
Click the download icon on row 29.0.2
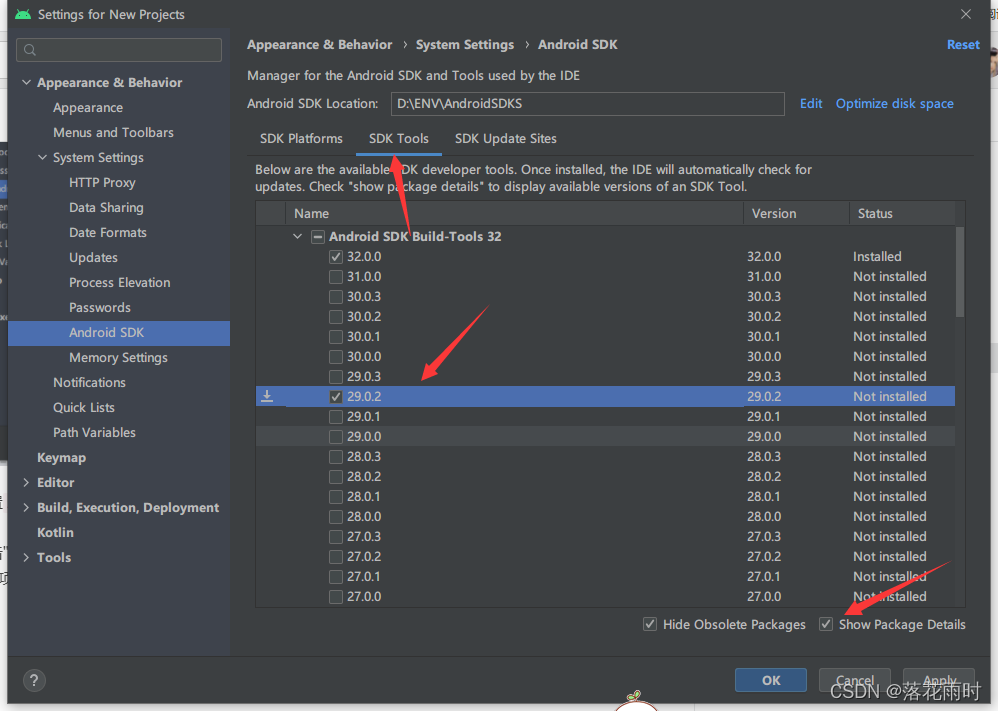(x=267, y=396)
